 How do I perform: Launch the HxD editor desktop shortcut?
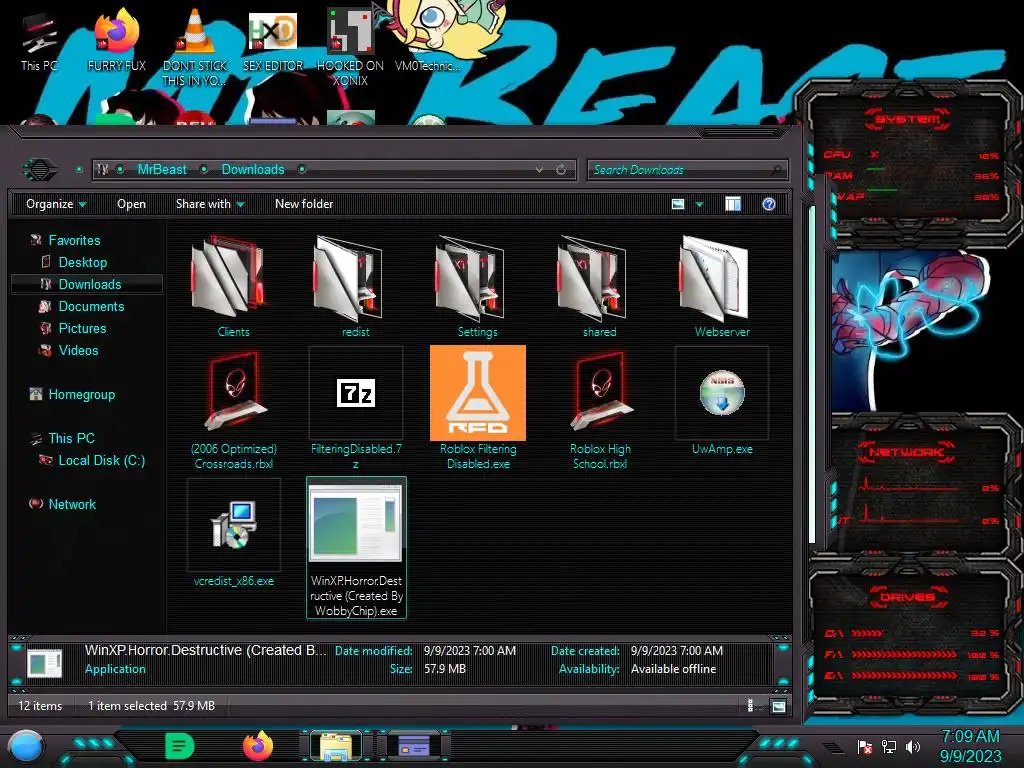[273, 40]
